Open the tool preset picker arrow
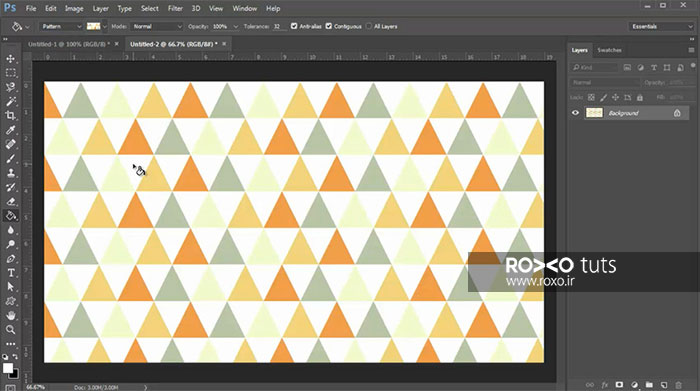 coord(28,27)
